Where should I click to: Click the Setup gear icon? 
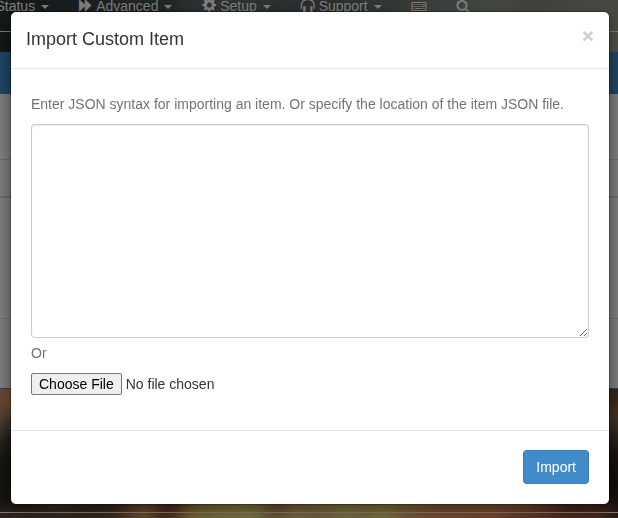pos(209,6)
